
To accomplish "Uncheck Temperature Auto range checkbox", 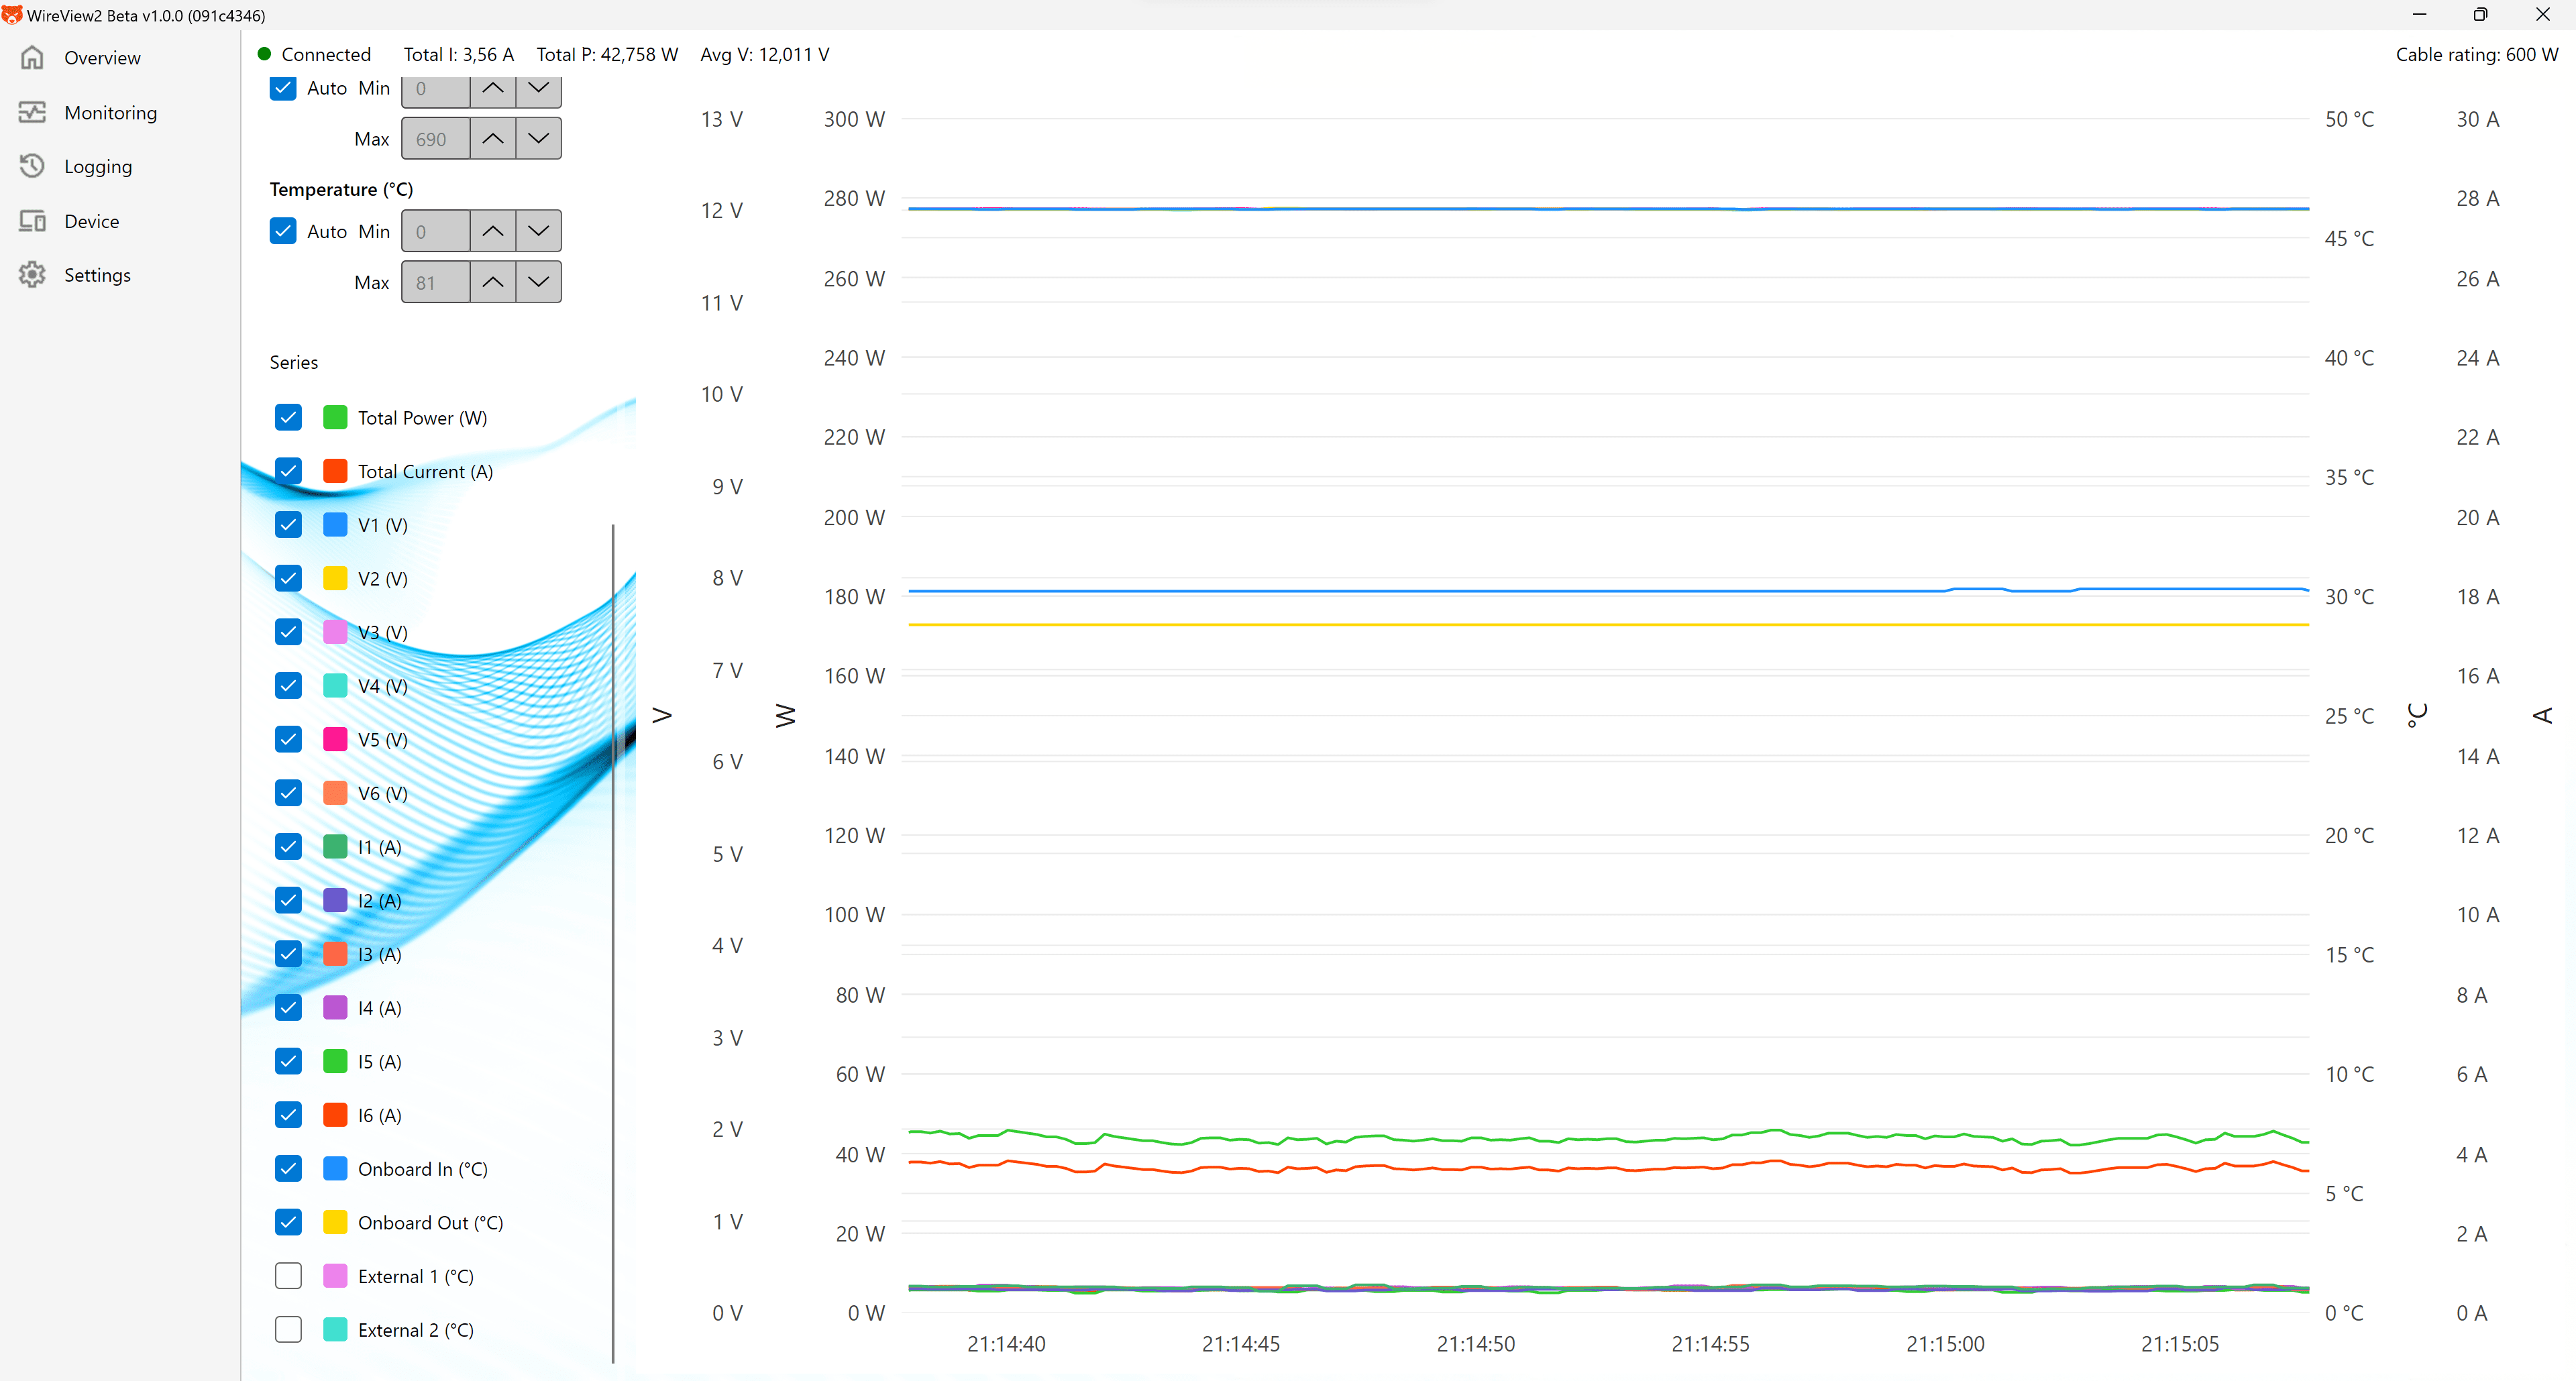I will coord(283,231).
